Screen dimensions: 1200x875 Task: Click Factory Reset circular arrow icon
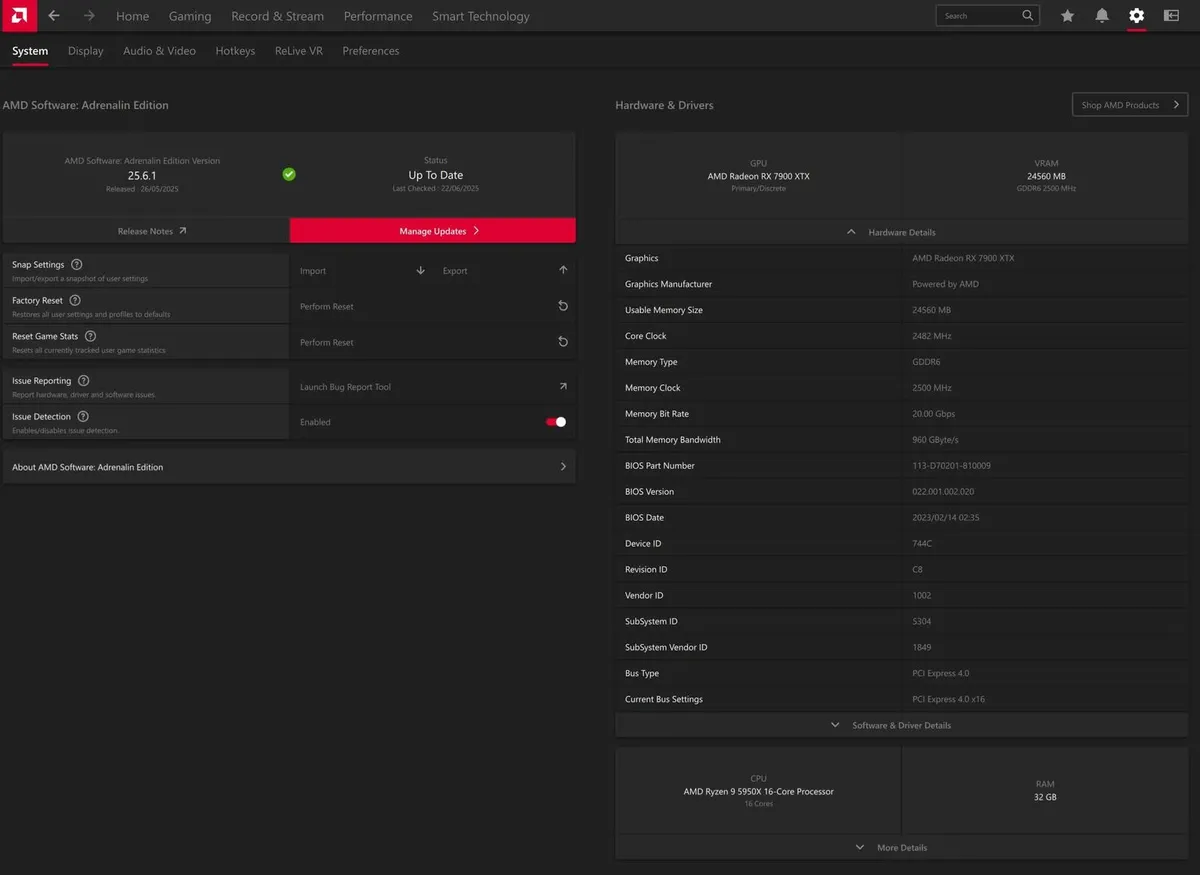pos(563,306)
